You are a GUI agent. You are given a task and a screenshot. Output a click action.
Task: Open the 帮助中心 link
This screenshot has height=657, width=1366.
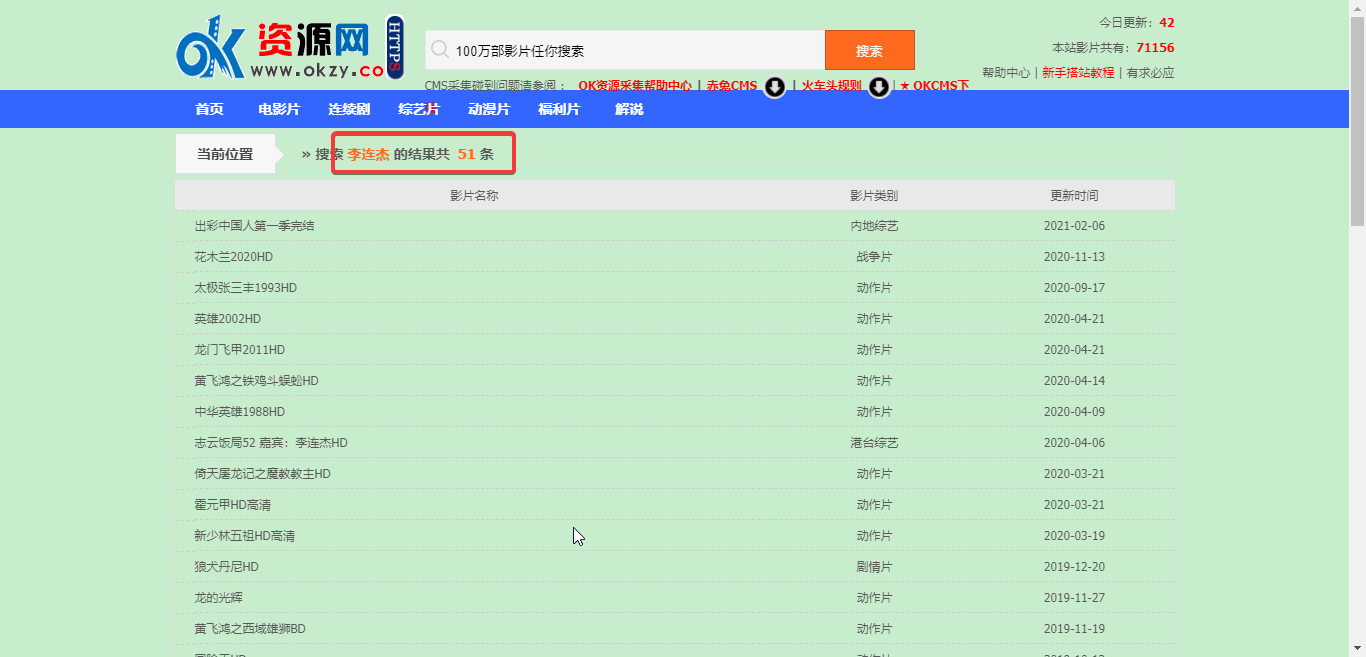1004,71
